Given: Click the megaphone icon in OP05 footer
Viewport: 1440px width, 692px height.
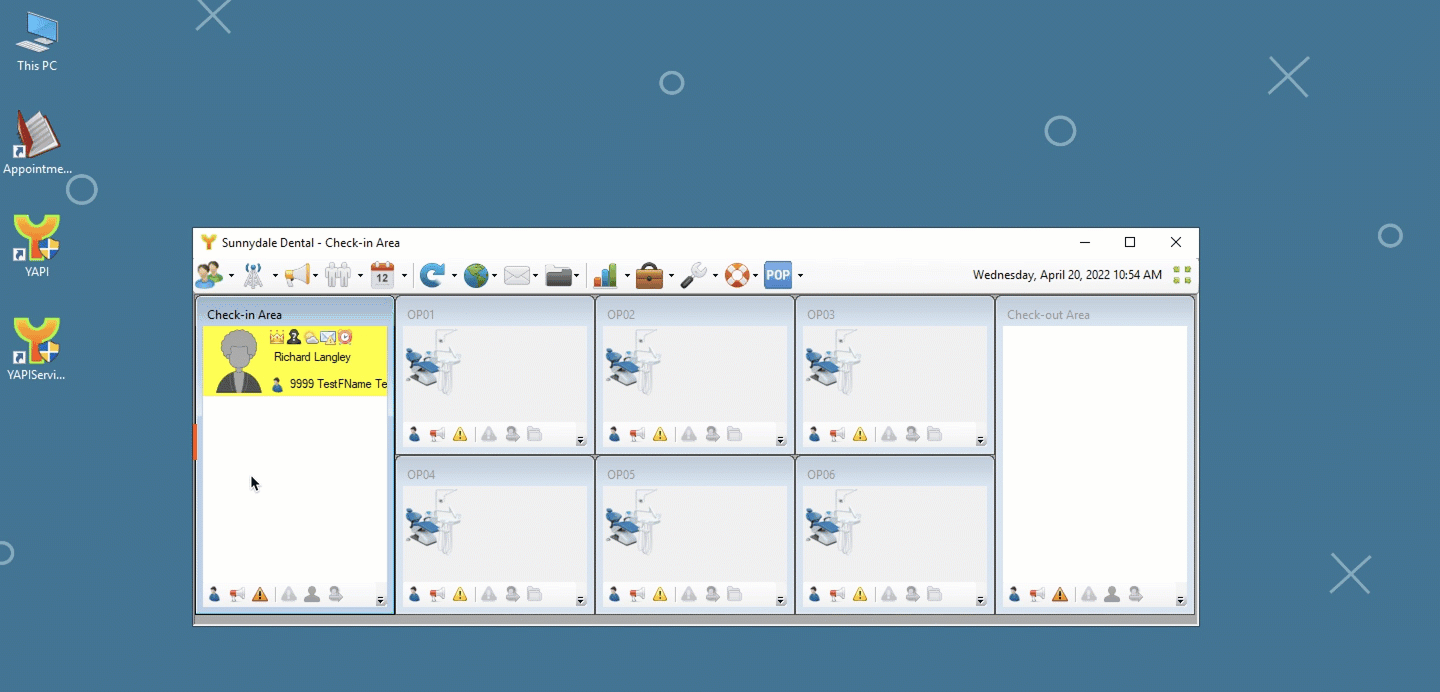Looking at the screenshot, I should pos(637,594).
